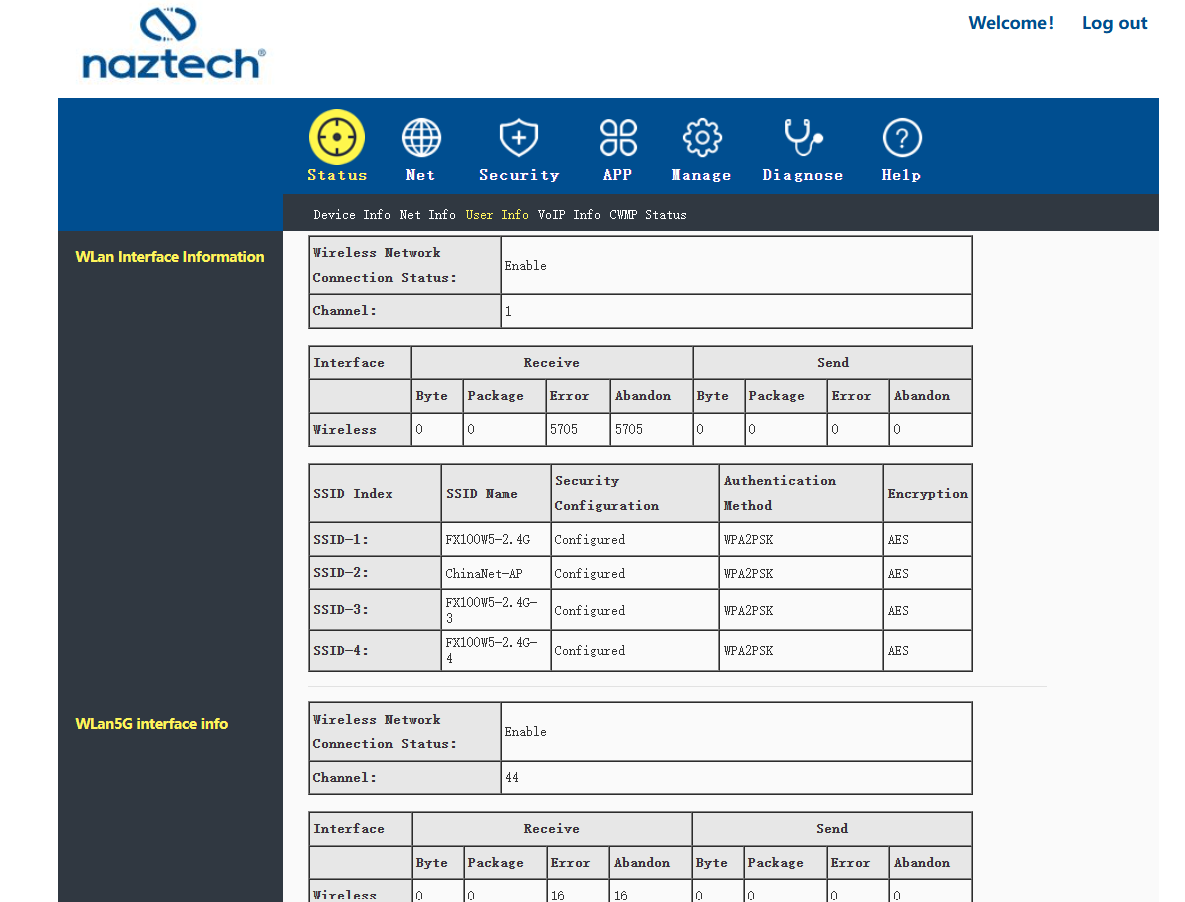Viewport: 1185px width, 902px height.
Task: Click the SSID-1 name cell FX100W5-2.4G
Action: tap(496, 539)
